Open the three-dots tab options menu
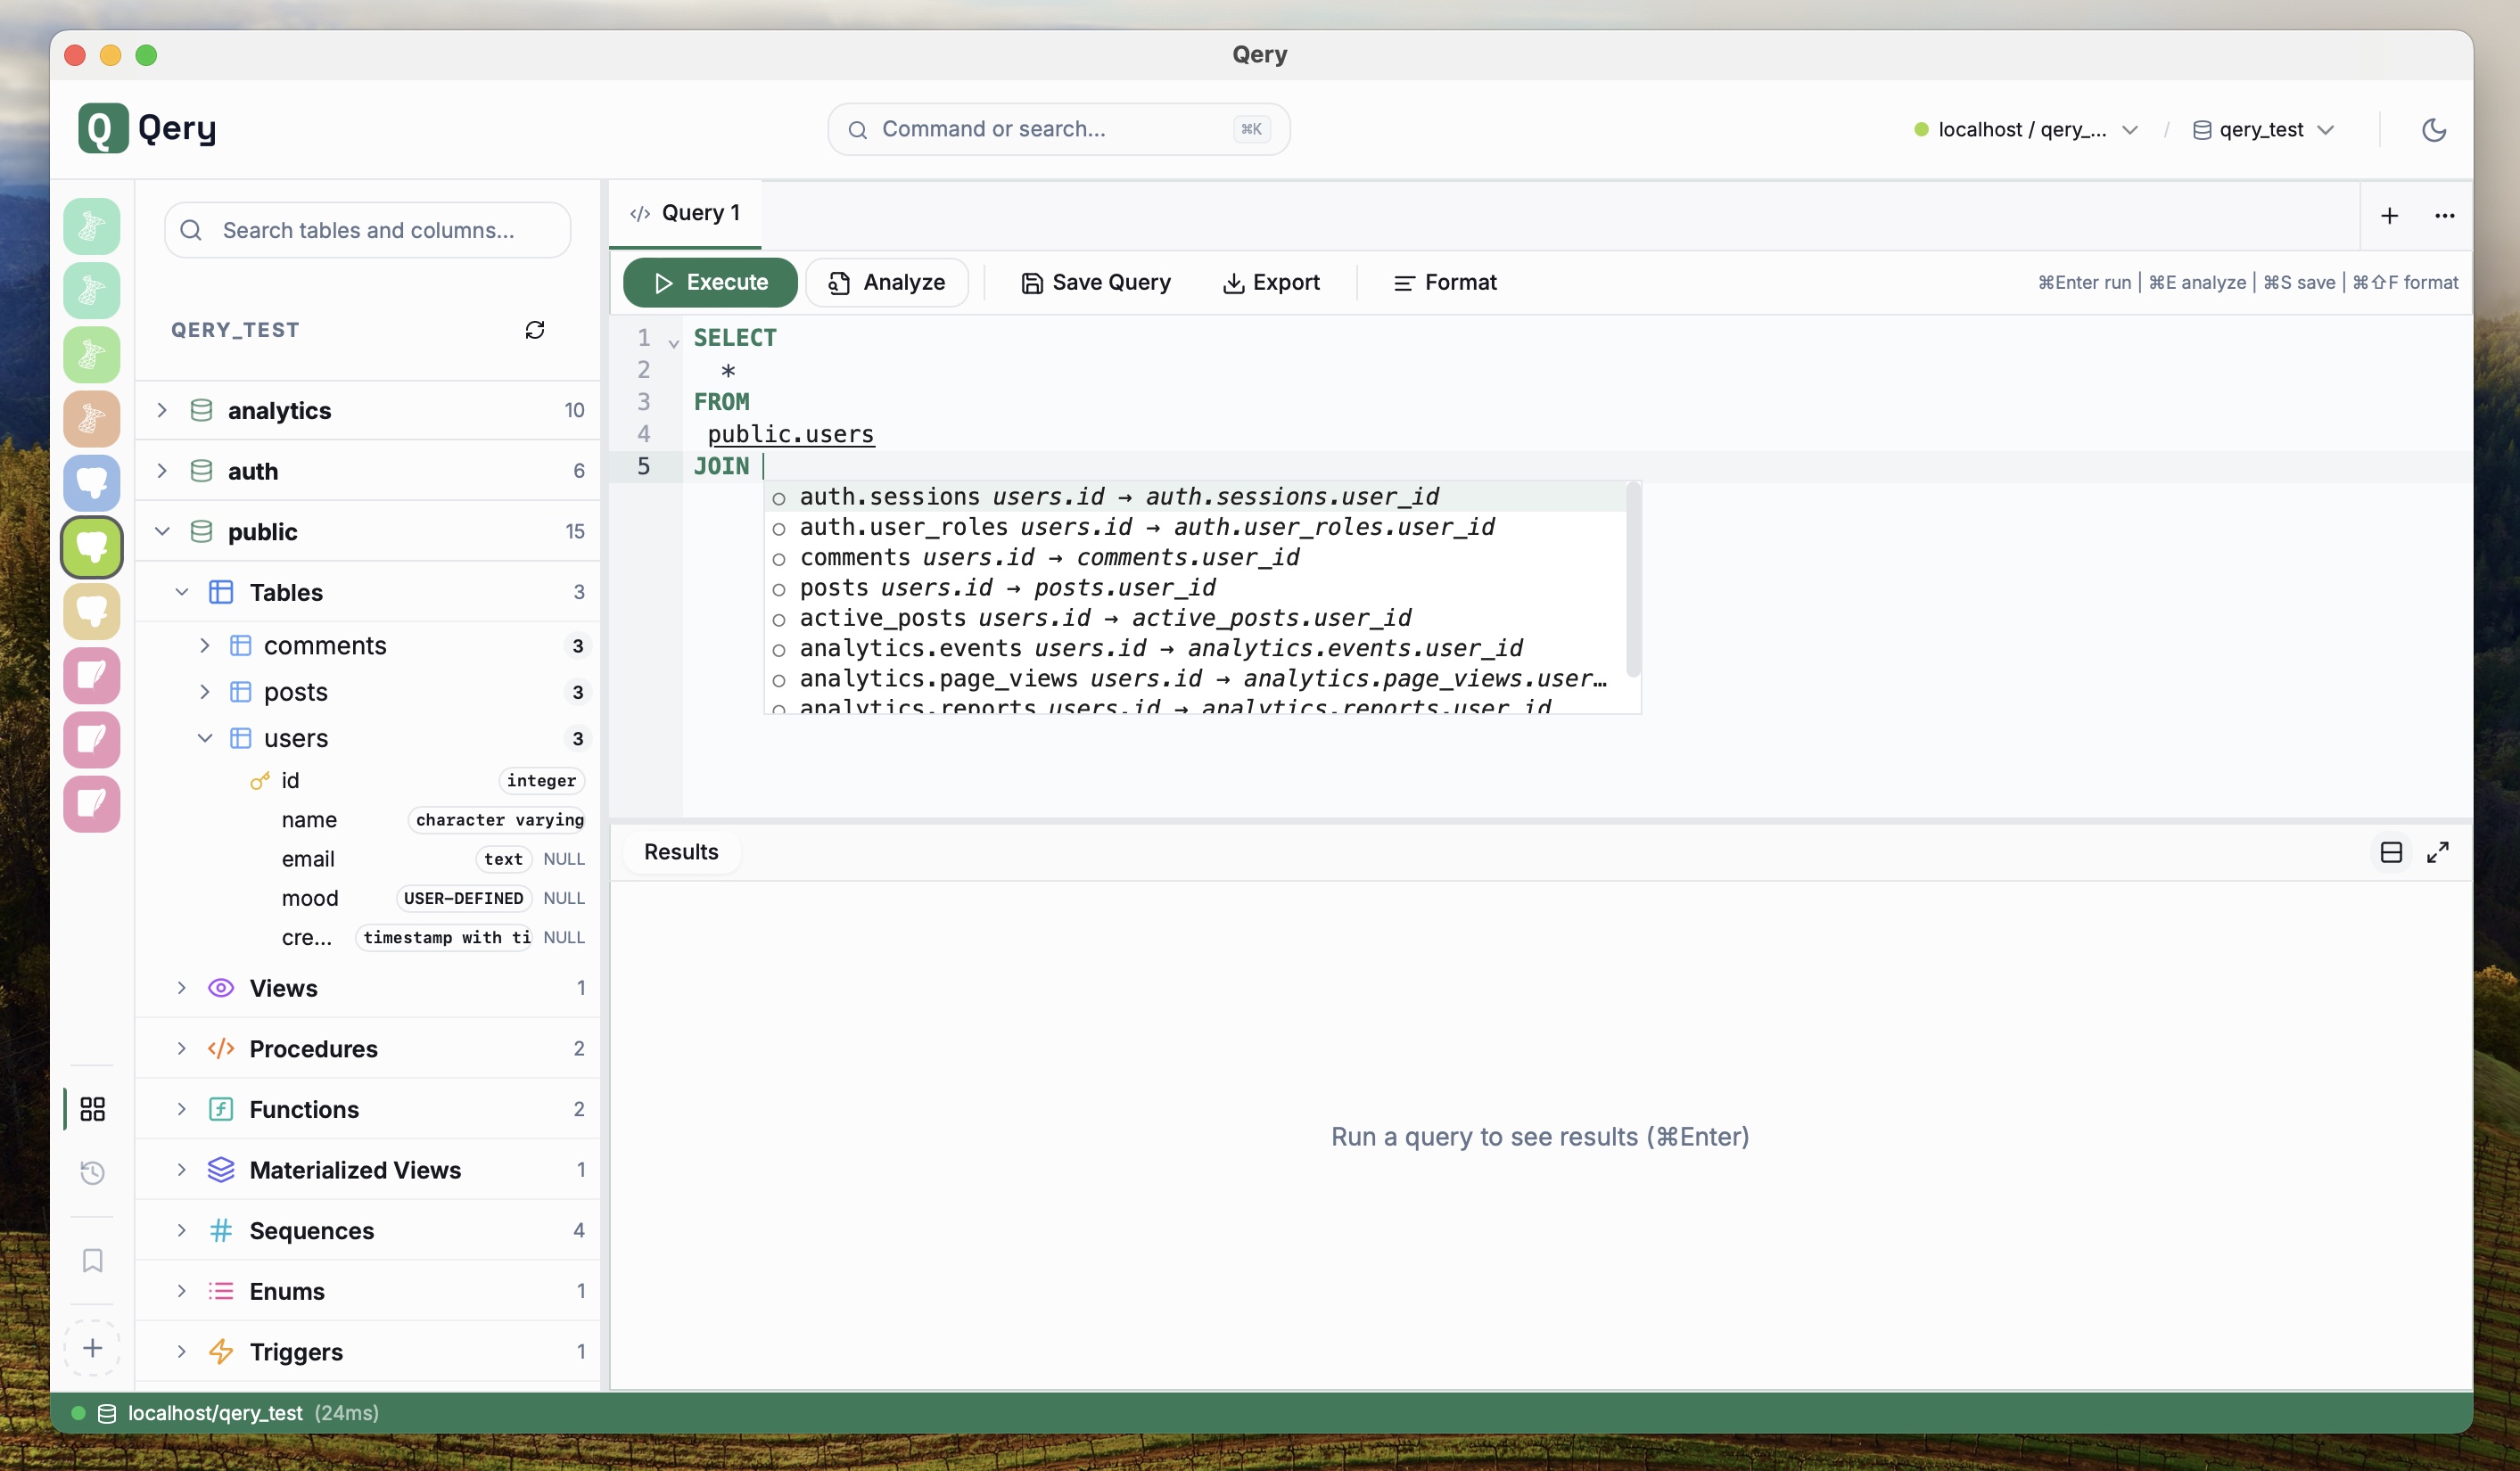 click(x=2444, y=216)
